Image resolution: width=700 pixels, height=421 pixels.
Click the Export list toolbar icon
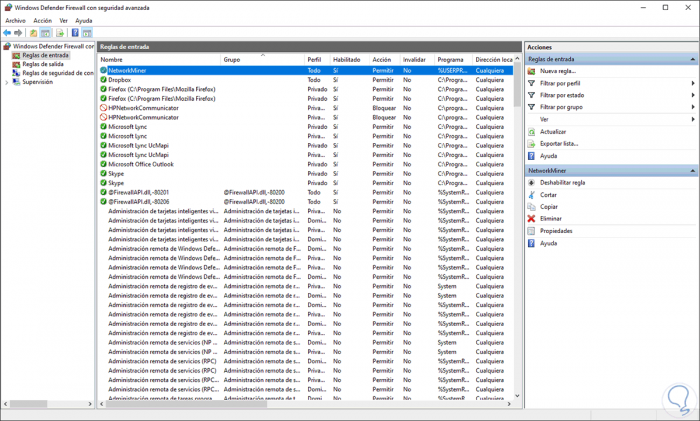pyautogui.click(x=59, y=33)
